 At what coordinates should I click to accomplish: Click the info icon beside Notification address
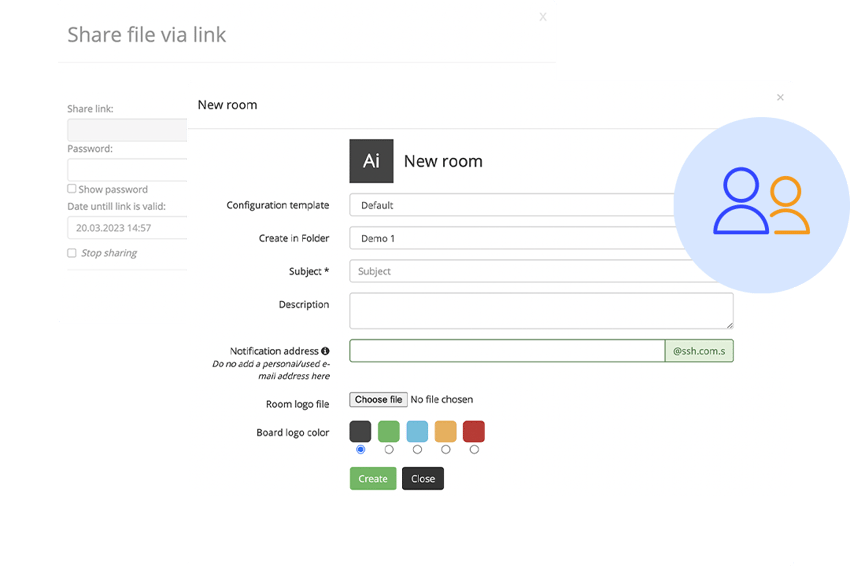click(325, 351)
